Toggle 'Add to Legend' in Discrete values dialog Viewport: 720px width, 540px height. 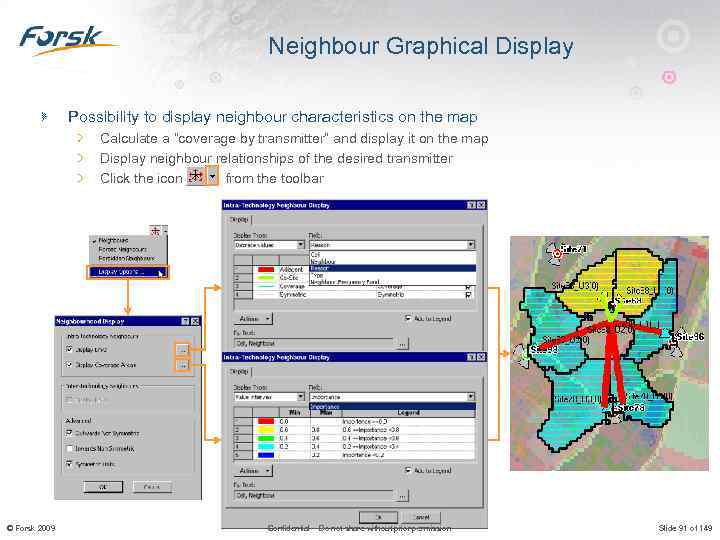point(408,318)
